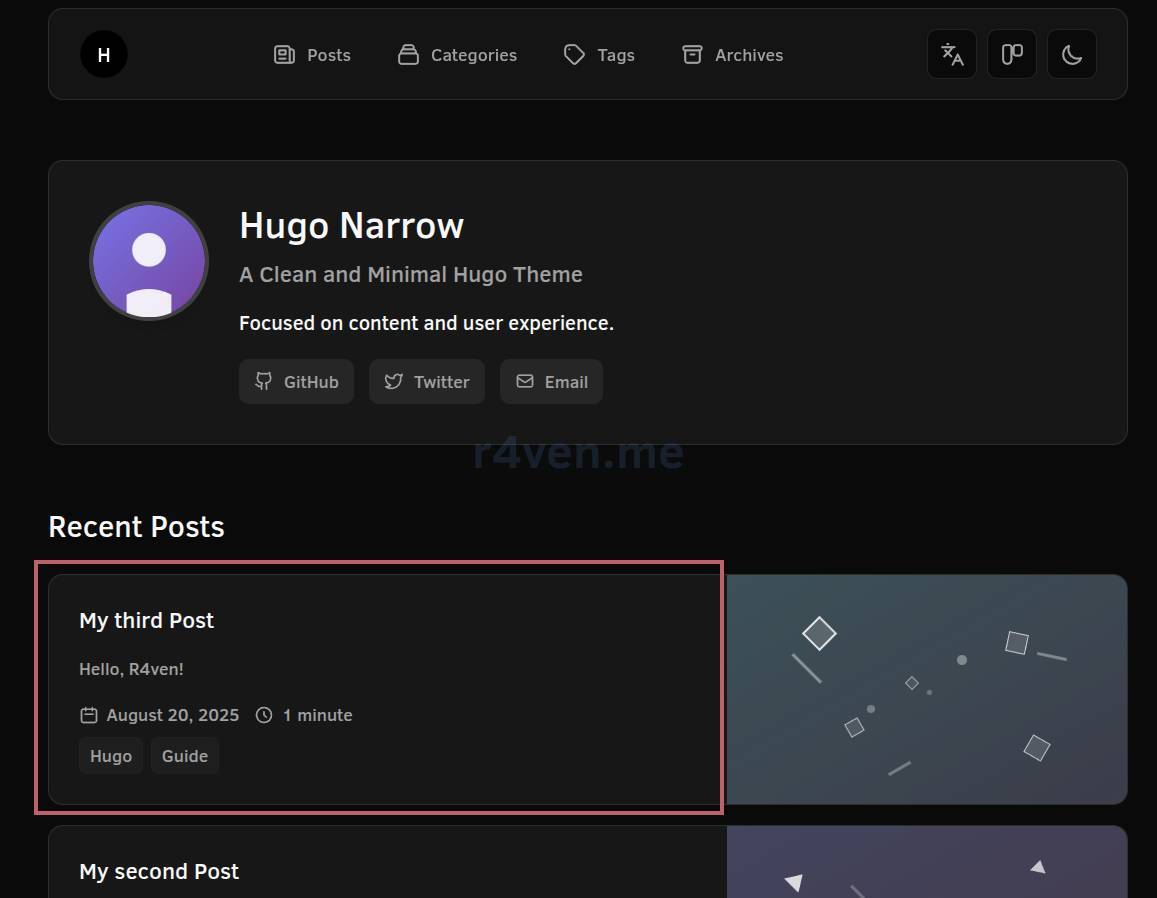Click the purple profile avatar
Screen dimensions: 1157x898
click(x=149, y=261)
